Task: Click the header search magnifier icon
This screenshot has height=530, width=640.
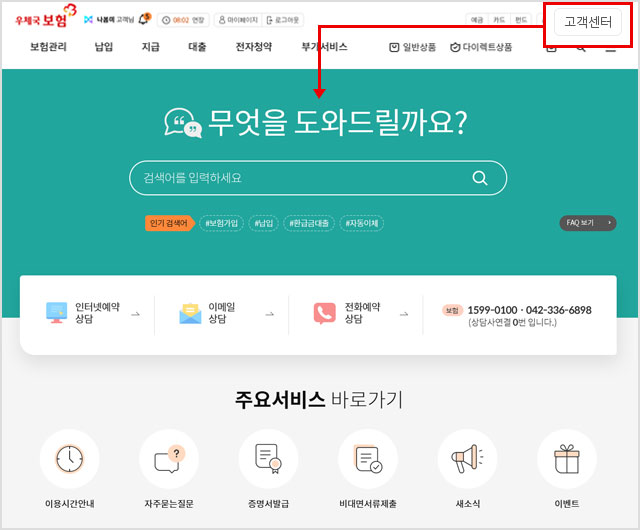Action: pos(581,48)
